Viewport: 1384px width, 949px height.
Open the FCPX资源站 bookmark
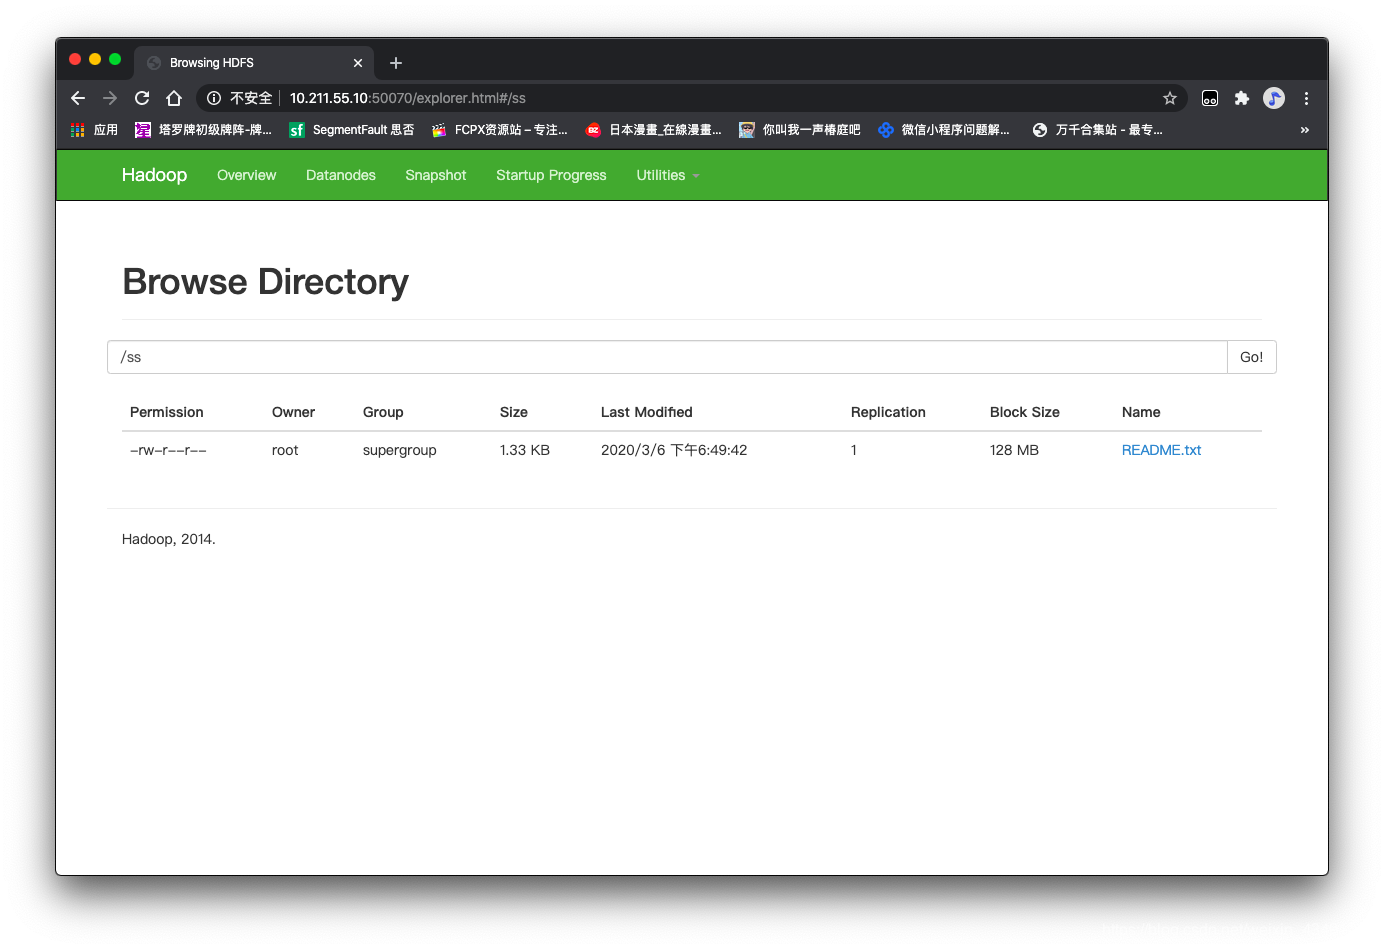click(499, 130)
